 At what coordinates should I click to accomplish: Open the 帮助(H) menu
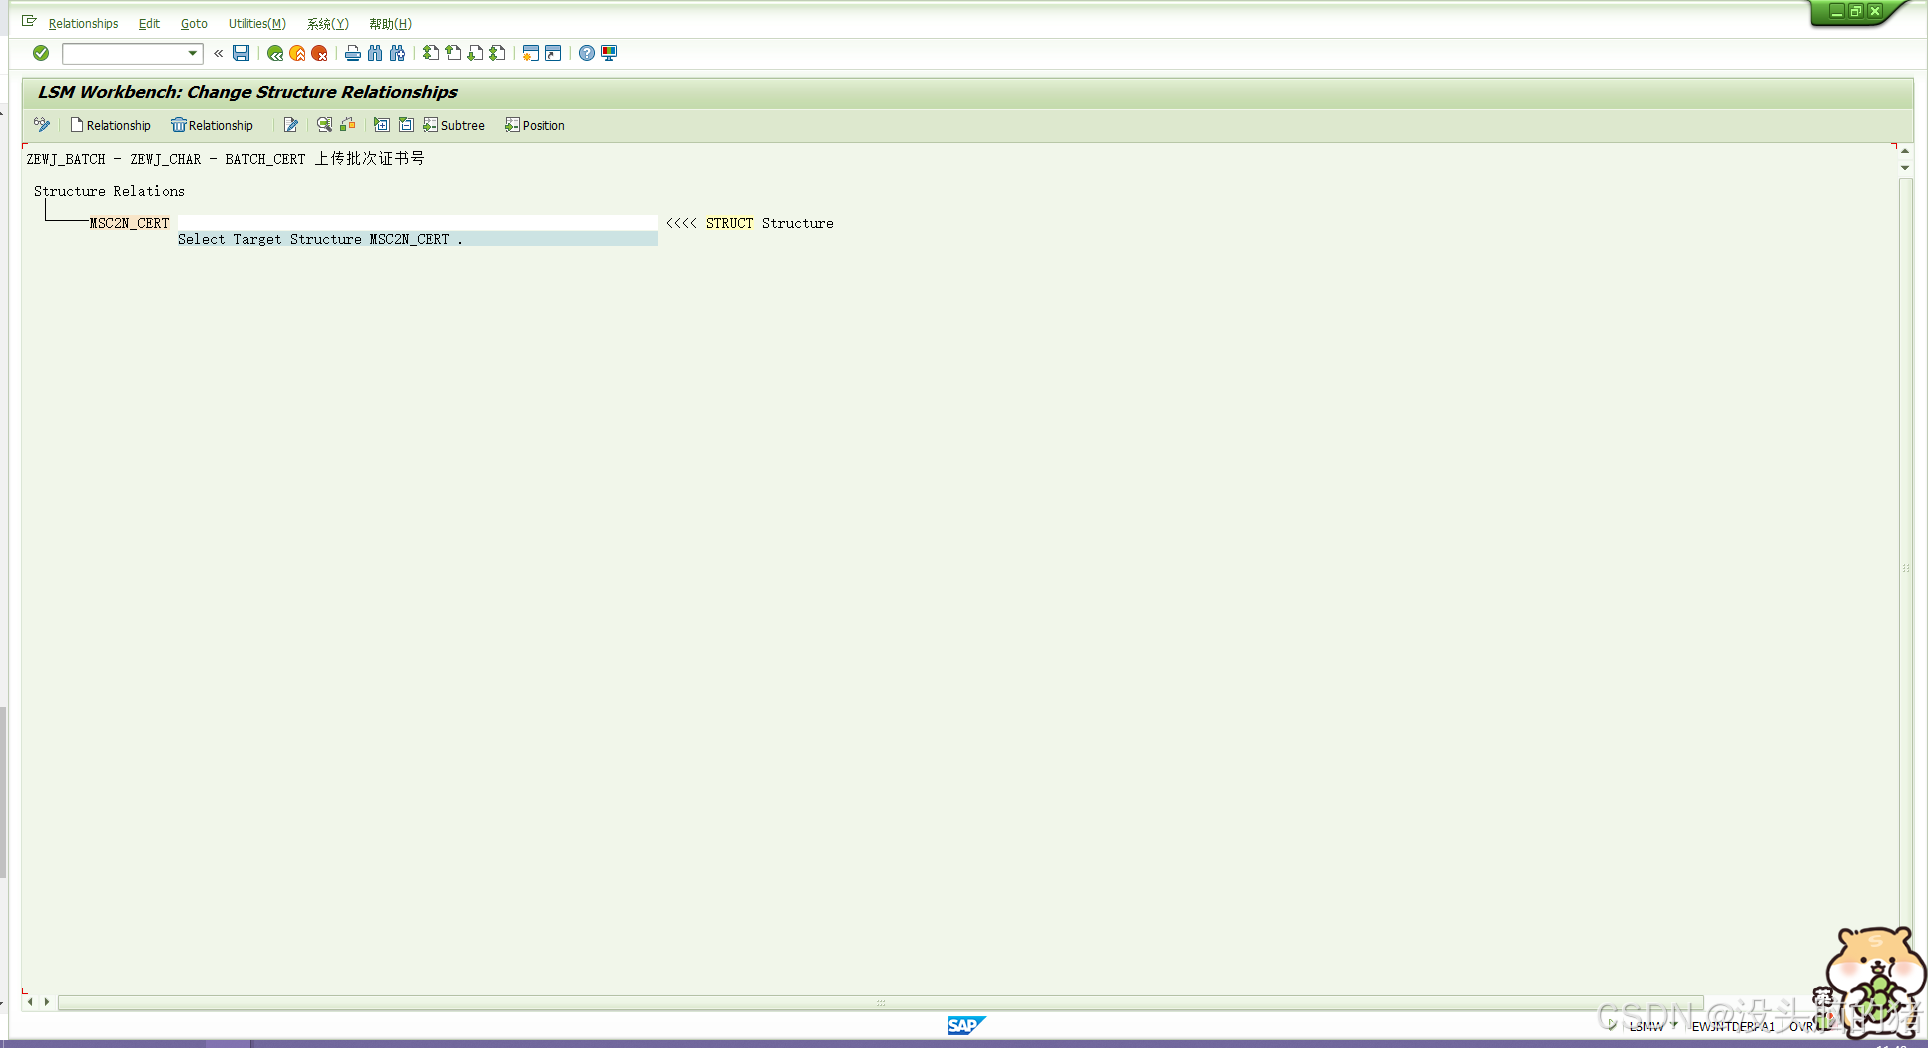tap(390, 23)
